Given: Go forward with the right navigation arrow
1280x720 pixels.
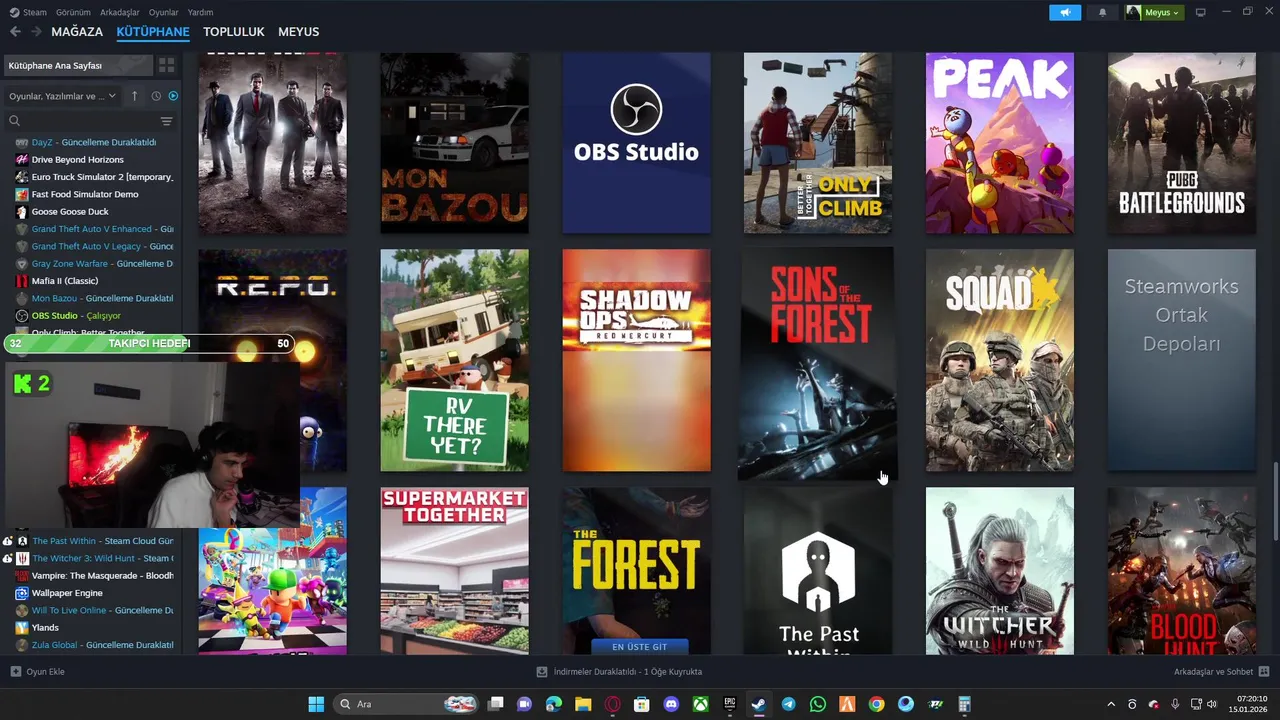Looking at the screenshot, I should click(36, 32).
